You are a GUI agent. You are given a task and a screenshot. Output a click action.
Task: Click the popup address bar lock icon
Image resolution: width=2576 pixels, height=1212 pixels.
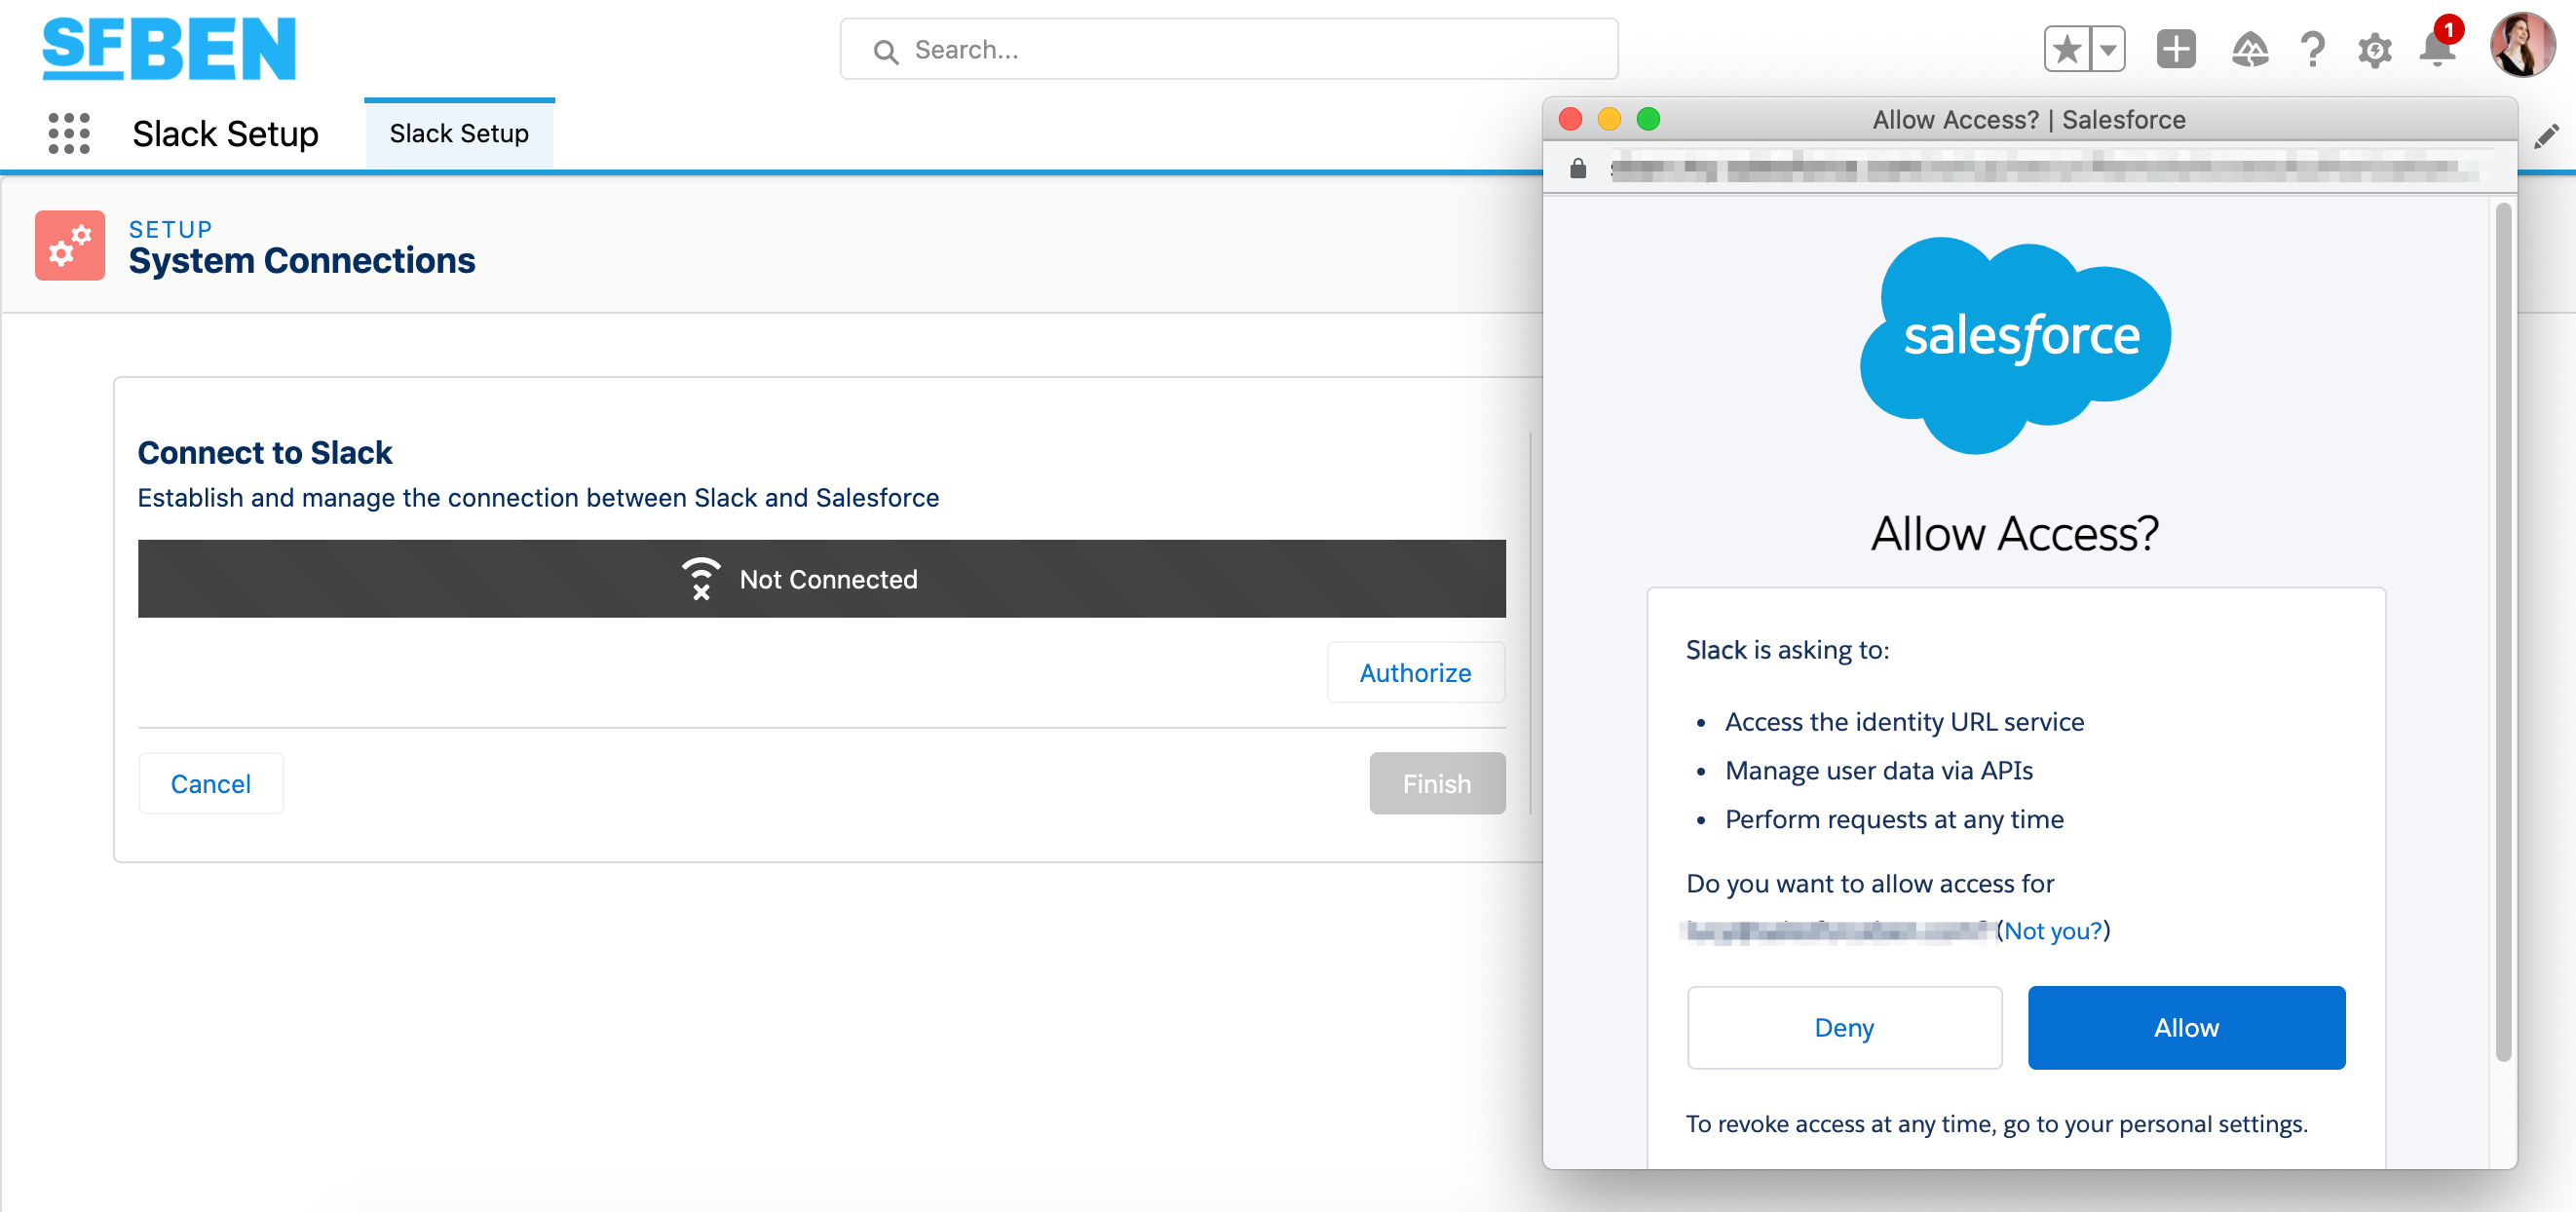pos(1578,168)
